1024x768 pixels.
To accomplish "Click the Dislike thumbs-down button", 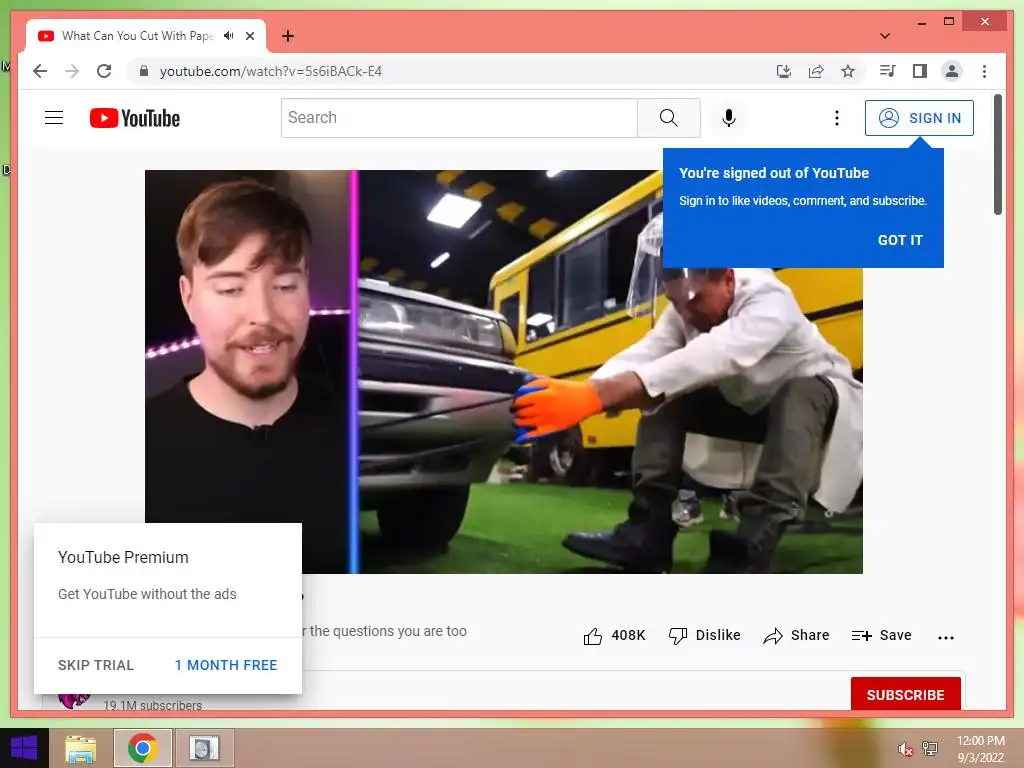I will click(705, 635).
